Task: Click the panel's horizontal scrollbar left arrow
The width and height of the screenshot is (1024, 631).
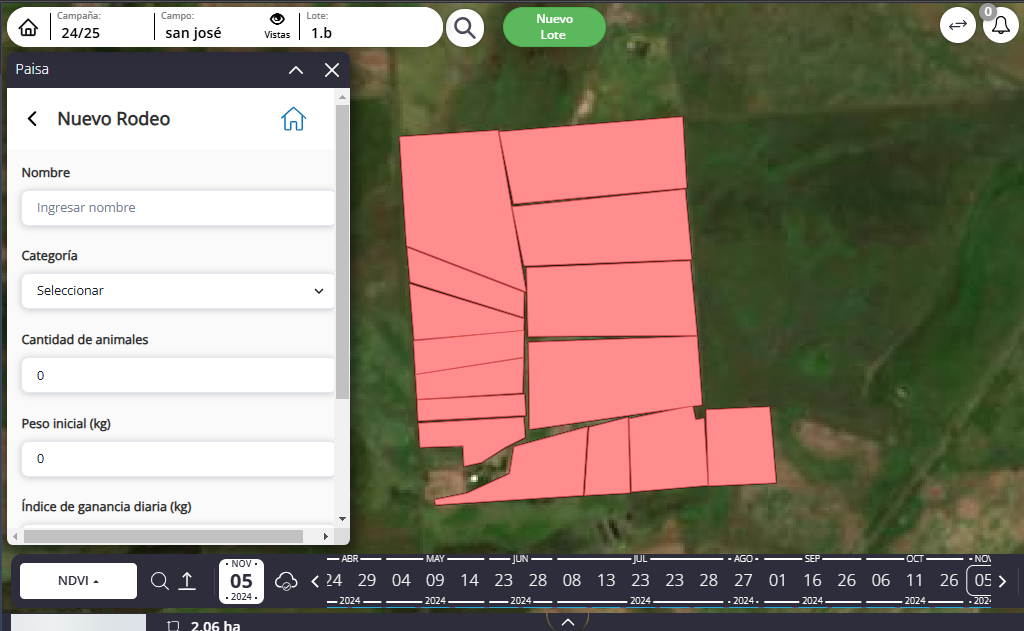Action: [15, 536]
